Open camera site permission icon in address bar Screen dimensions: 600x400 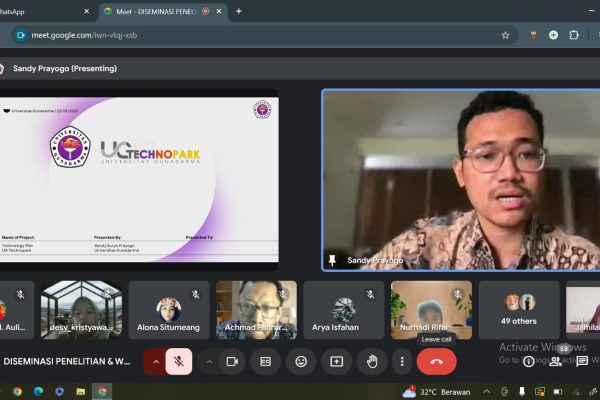(20, 35)
